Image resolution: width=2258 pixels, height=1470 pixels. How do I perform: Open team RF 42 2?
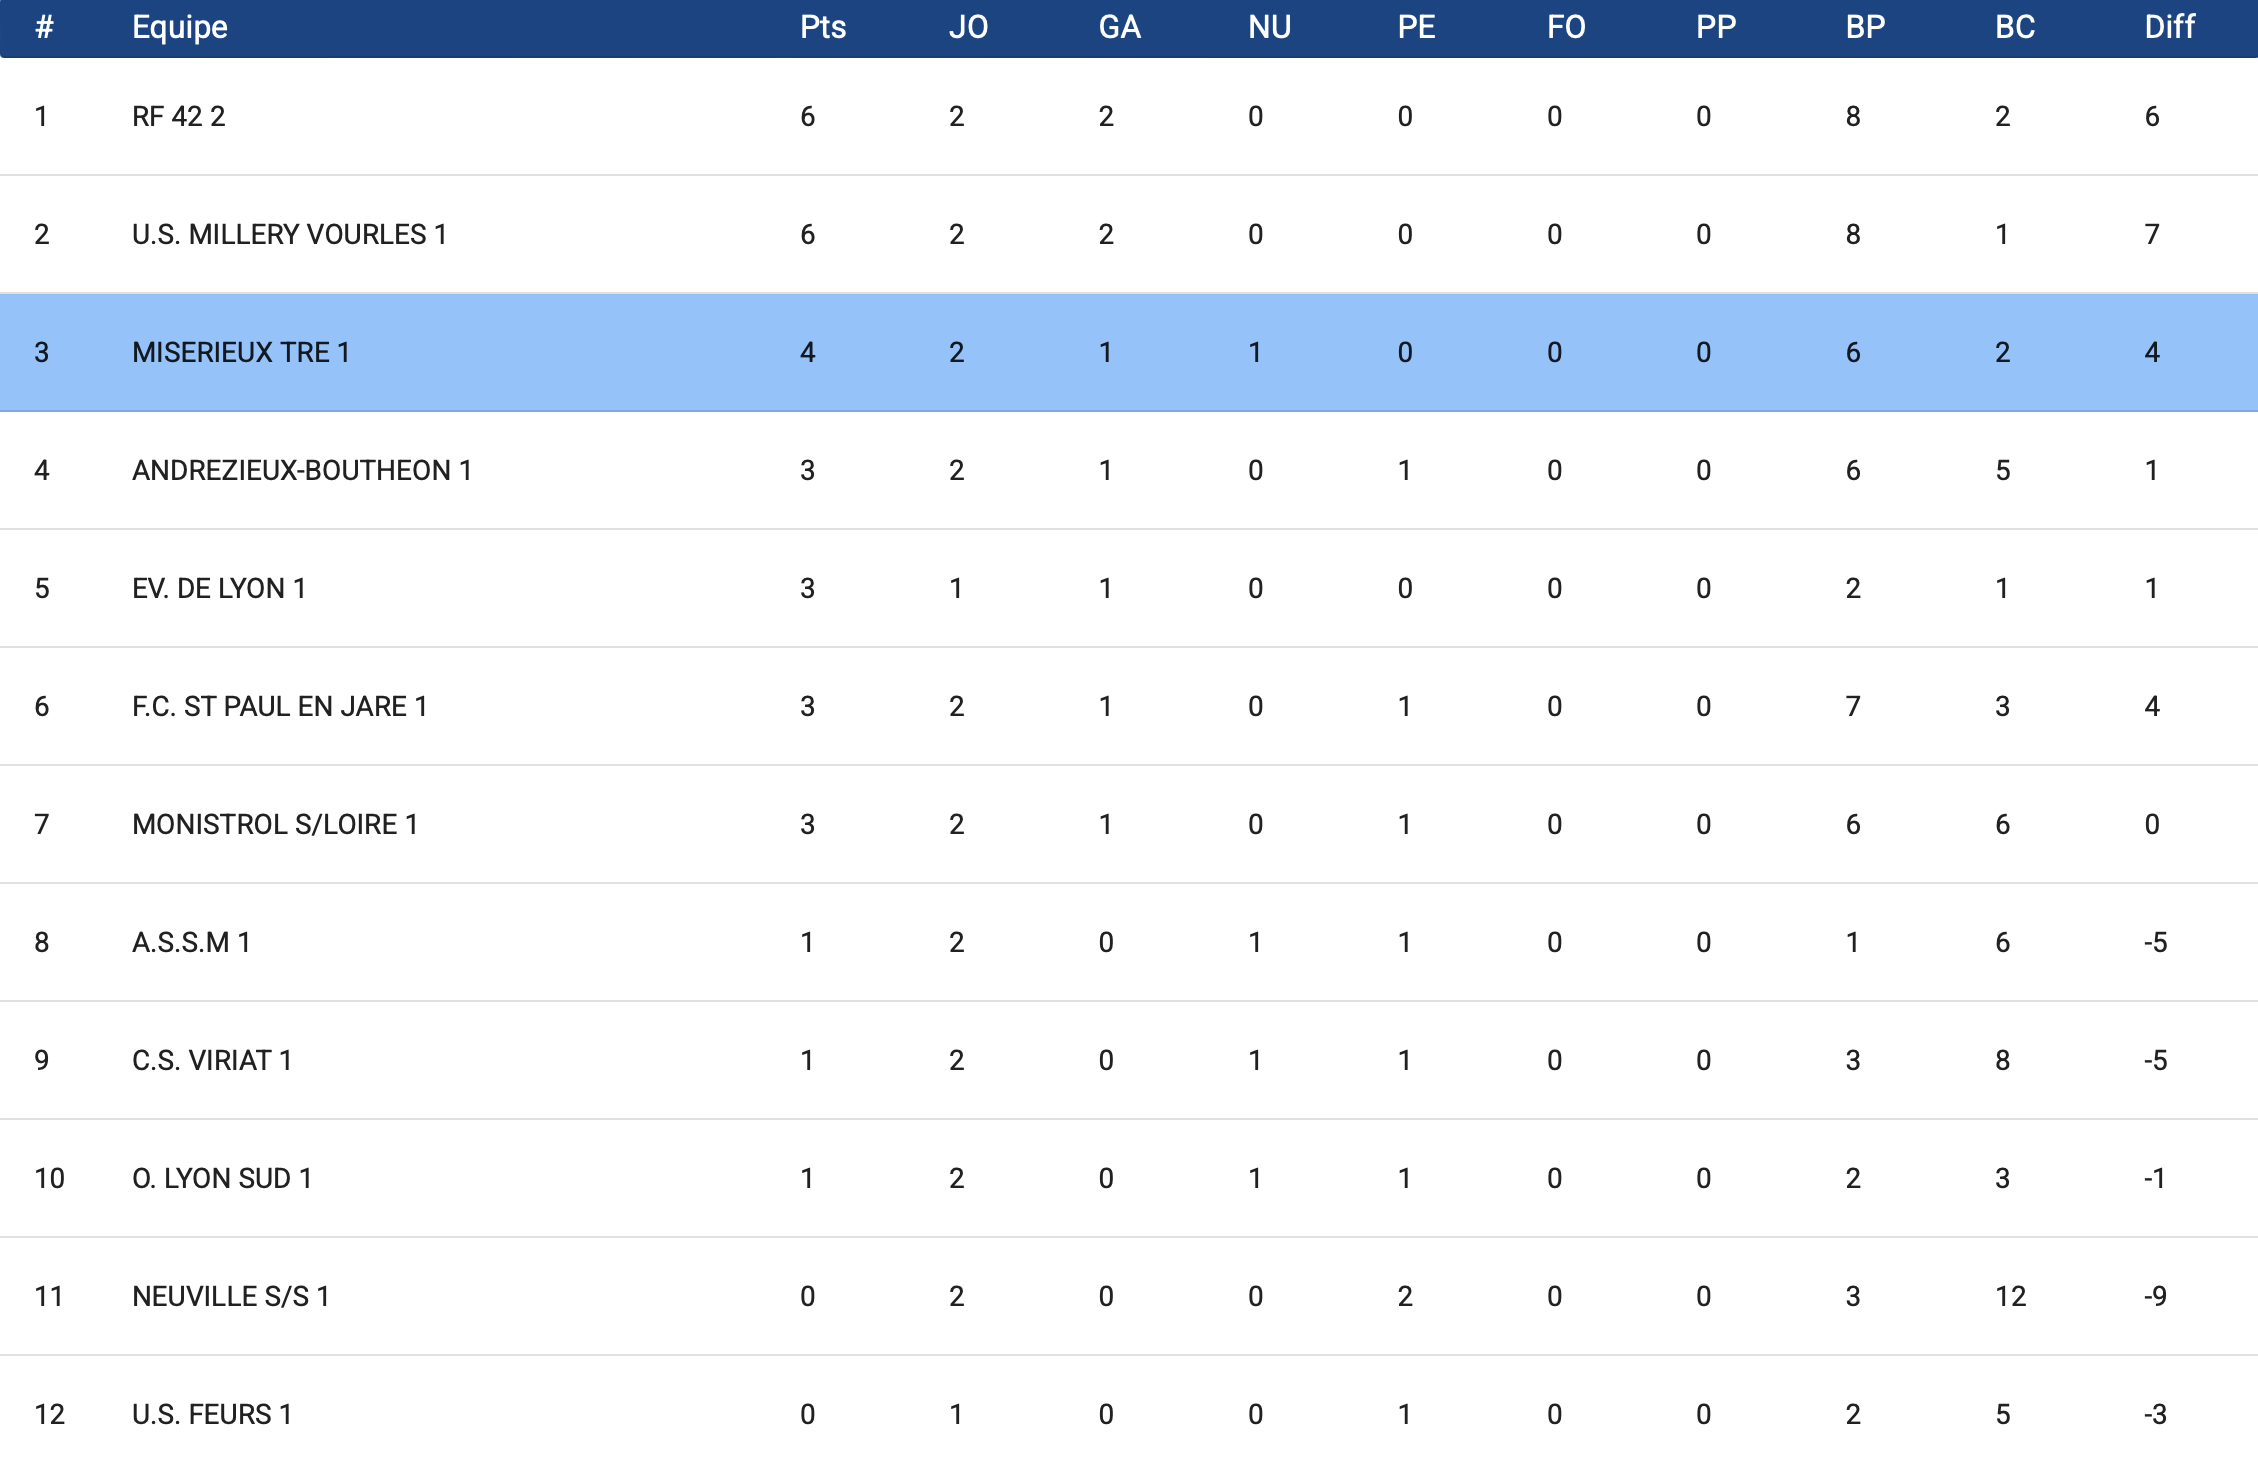(179, 117)
